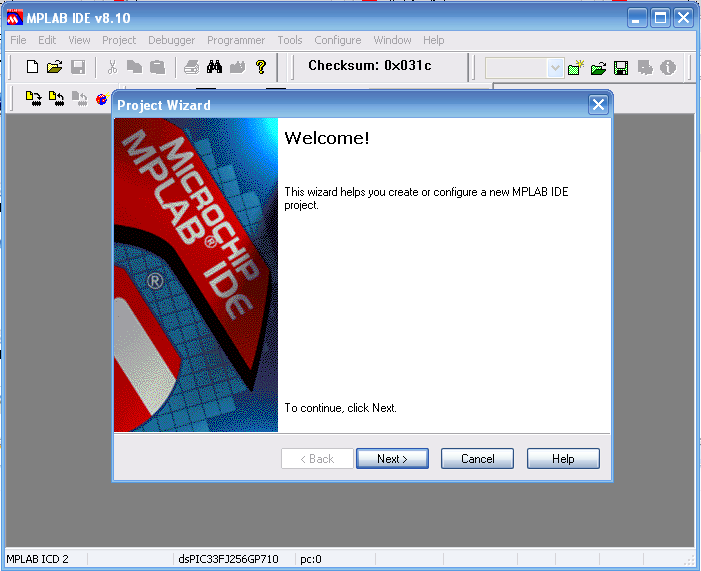701x571 pixels.
Task: Click the Paste clipboard icon
Action: [x=157, y=67]
